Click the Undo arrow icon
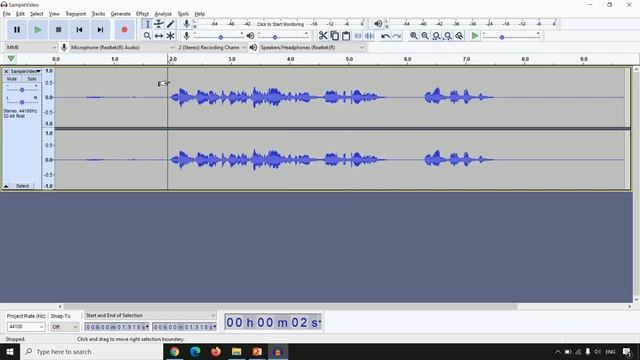640x360 pixels. click(385, 36)
